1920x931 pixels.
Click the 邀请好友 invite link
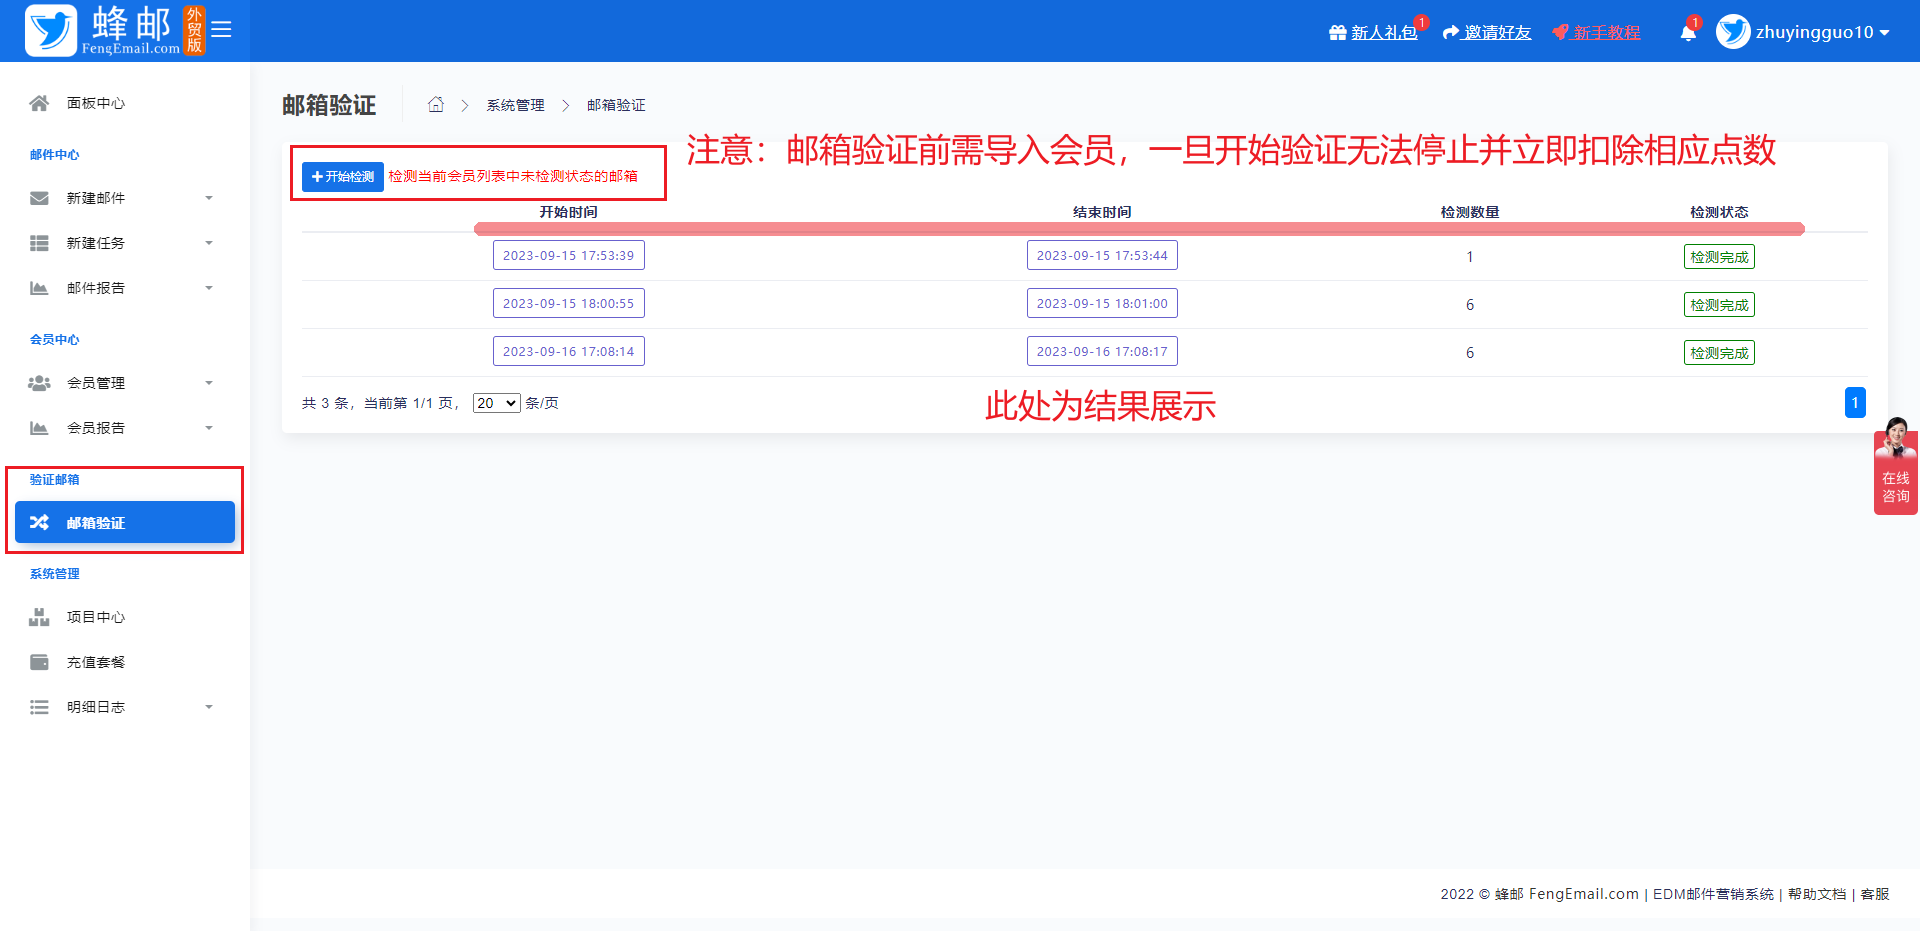coord(1487,33)
